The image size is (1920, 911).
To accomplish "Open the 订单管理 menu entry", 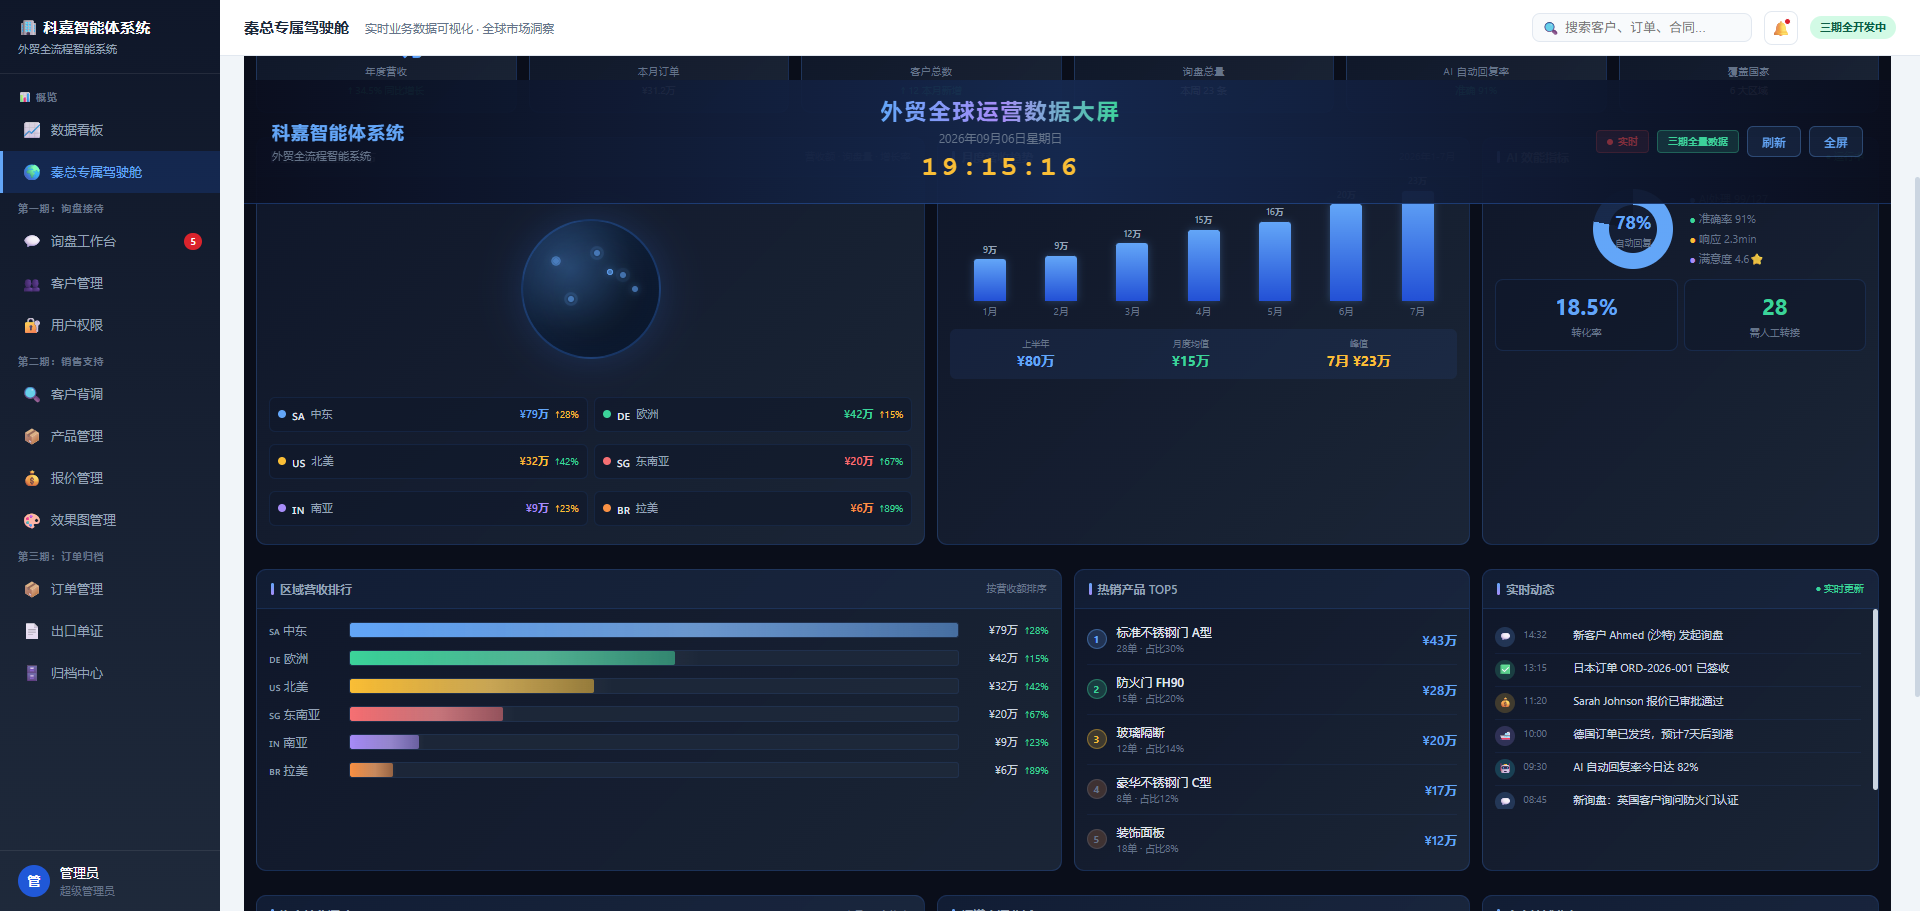I will click(x=110, y=589).
